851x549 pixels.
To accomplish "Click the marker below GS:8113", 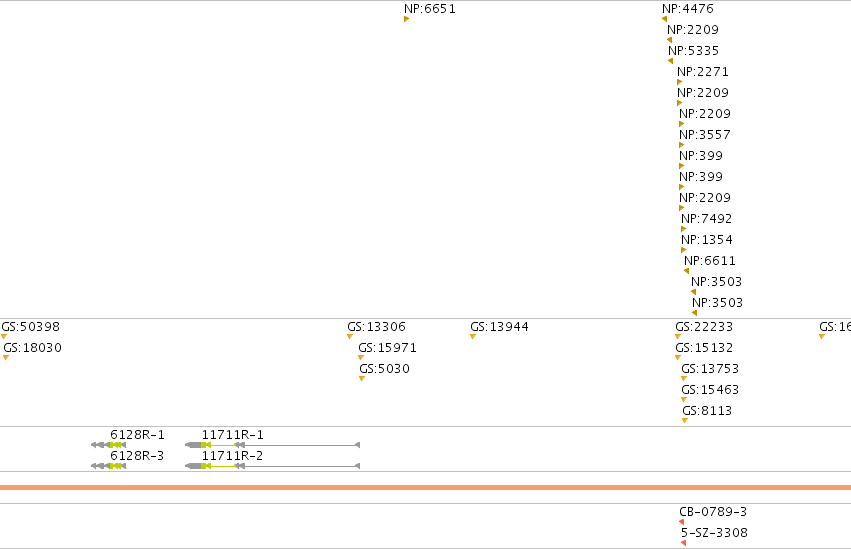I will (685, 421).
